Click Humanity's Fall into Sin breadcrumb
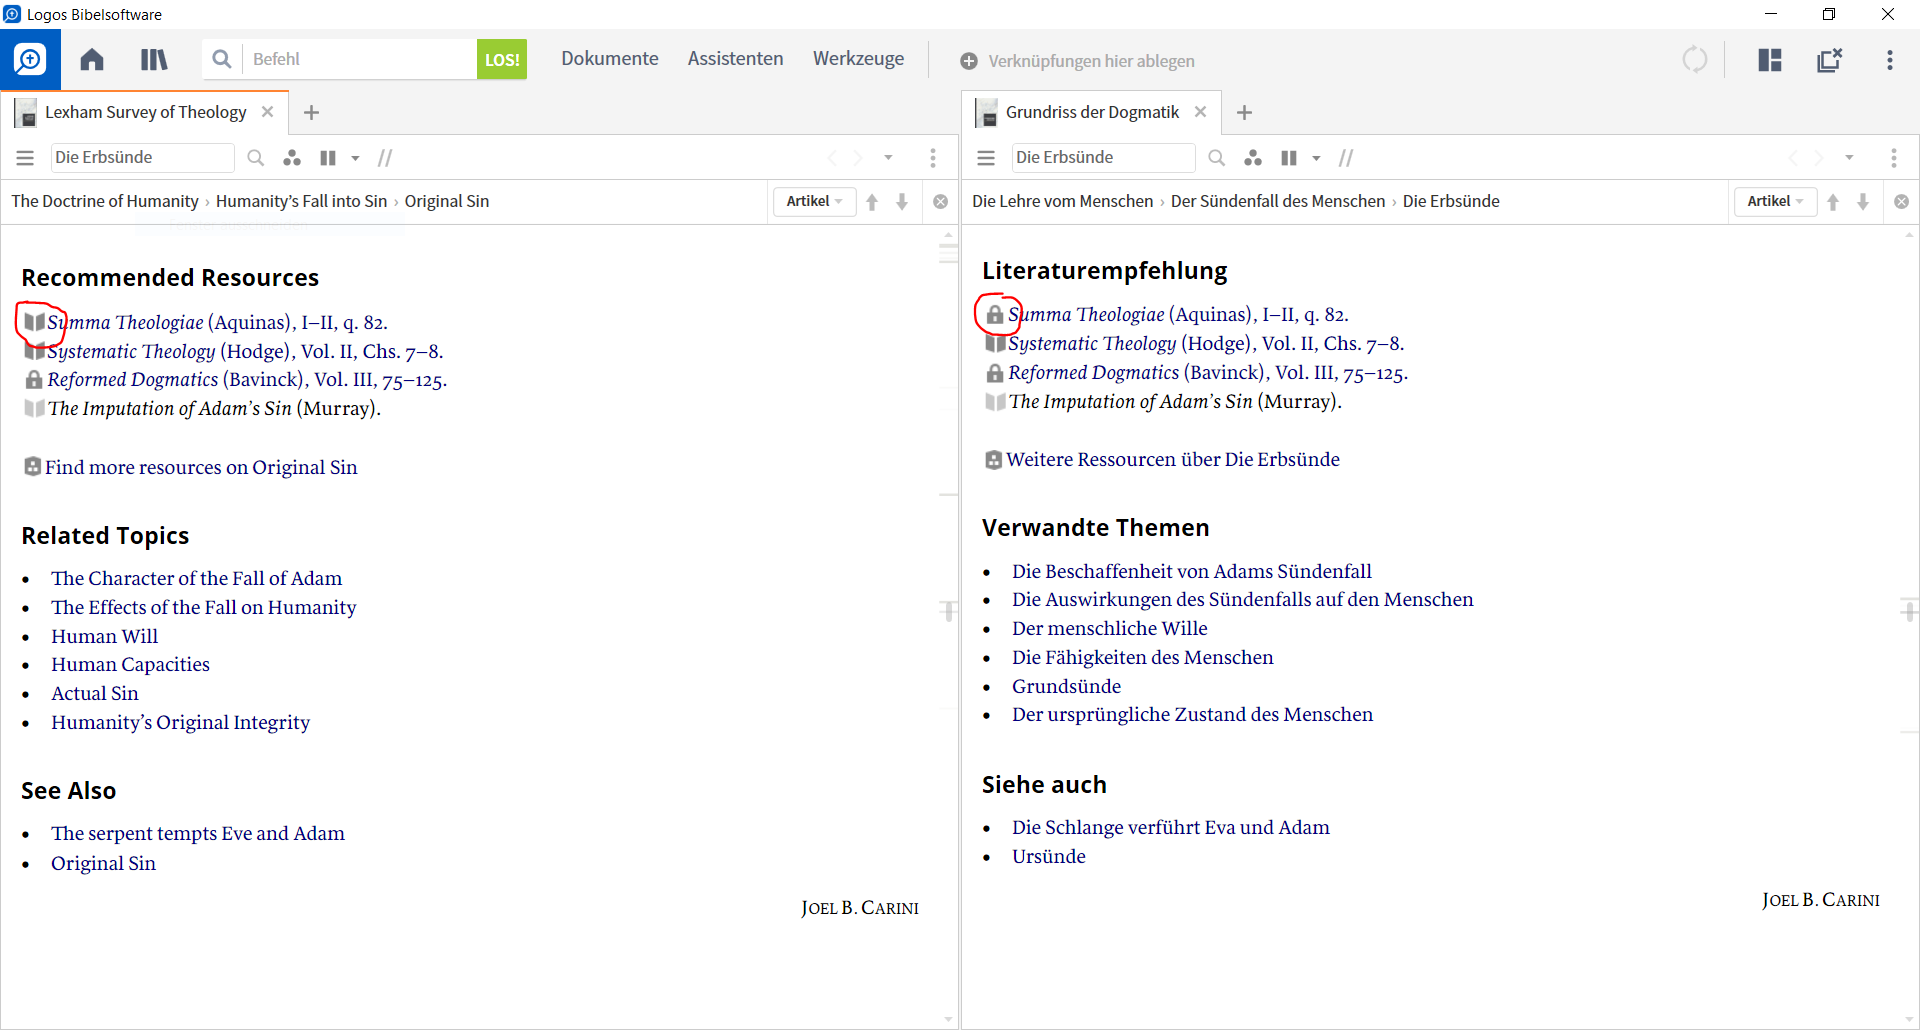This screenshot has height=1030, width=1920. point(302,202)
